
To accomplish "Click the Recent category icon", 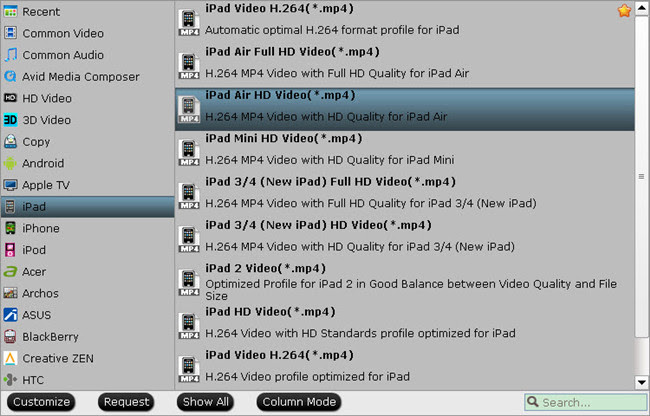I will coord(10,11).
